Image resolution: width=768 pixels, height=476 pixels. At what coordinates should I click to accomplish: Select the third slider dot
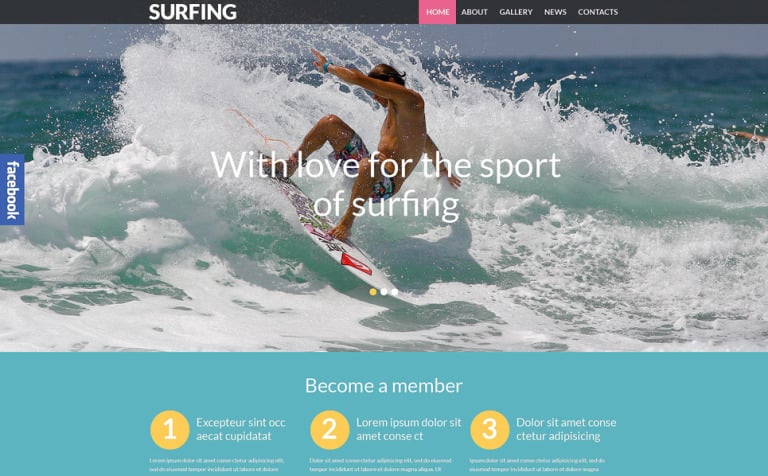pos(394,292)
